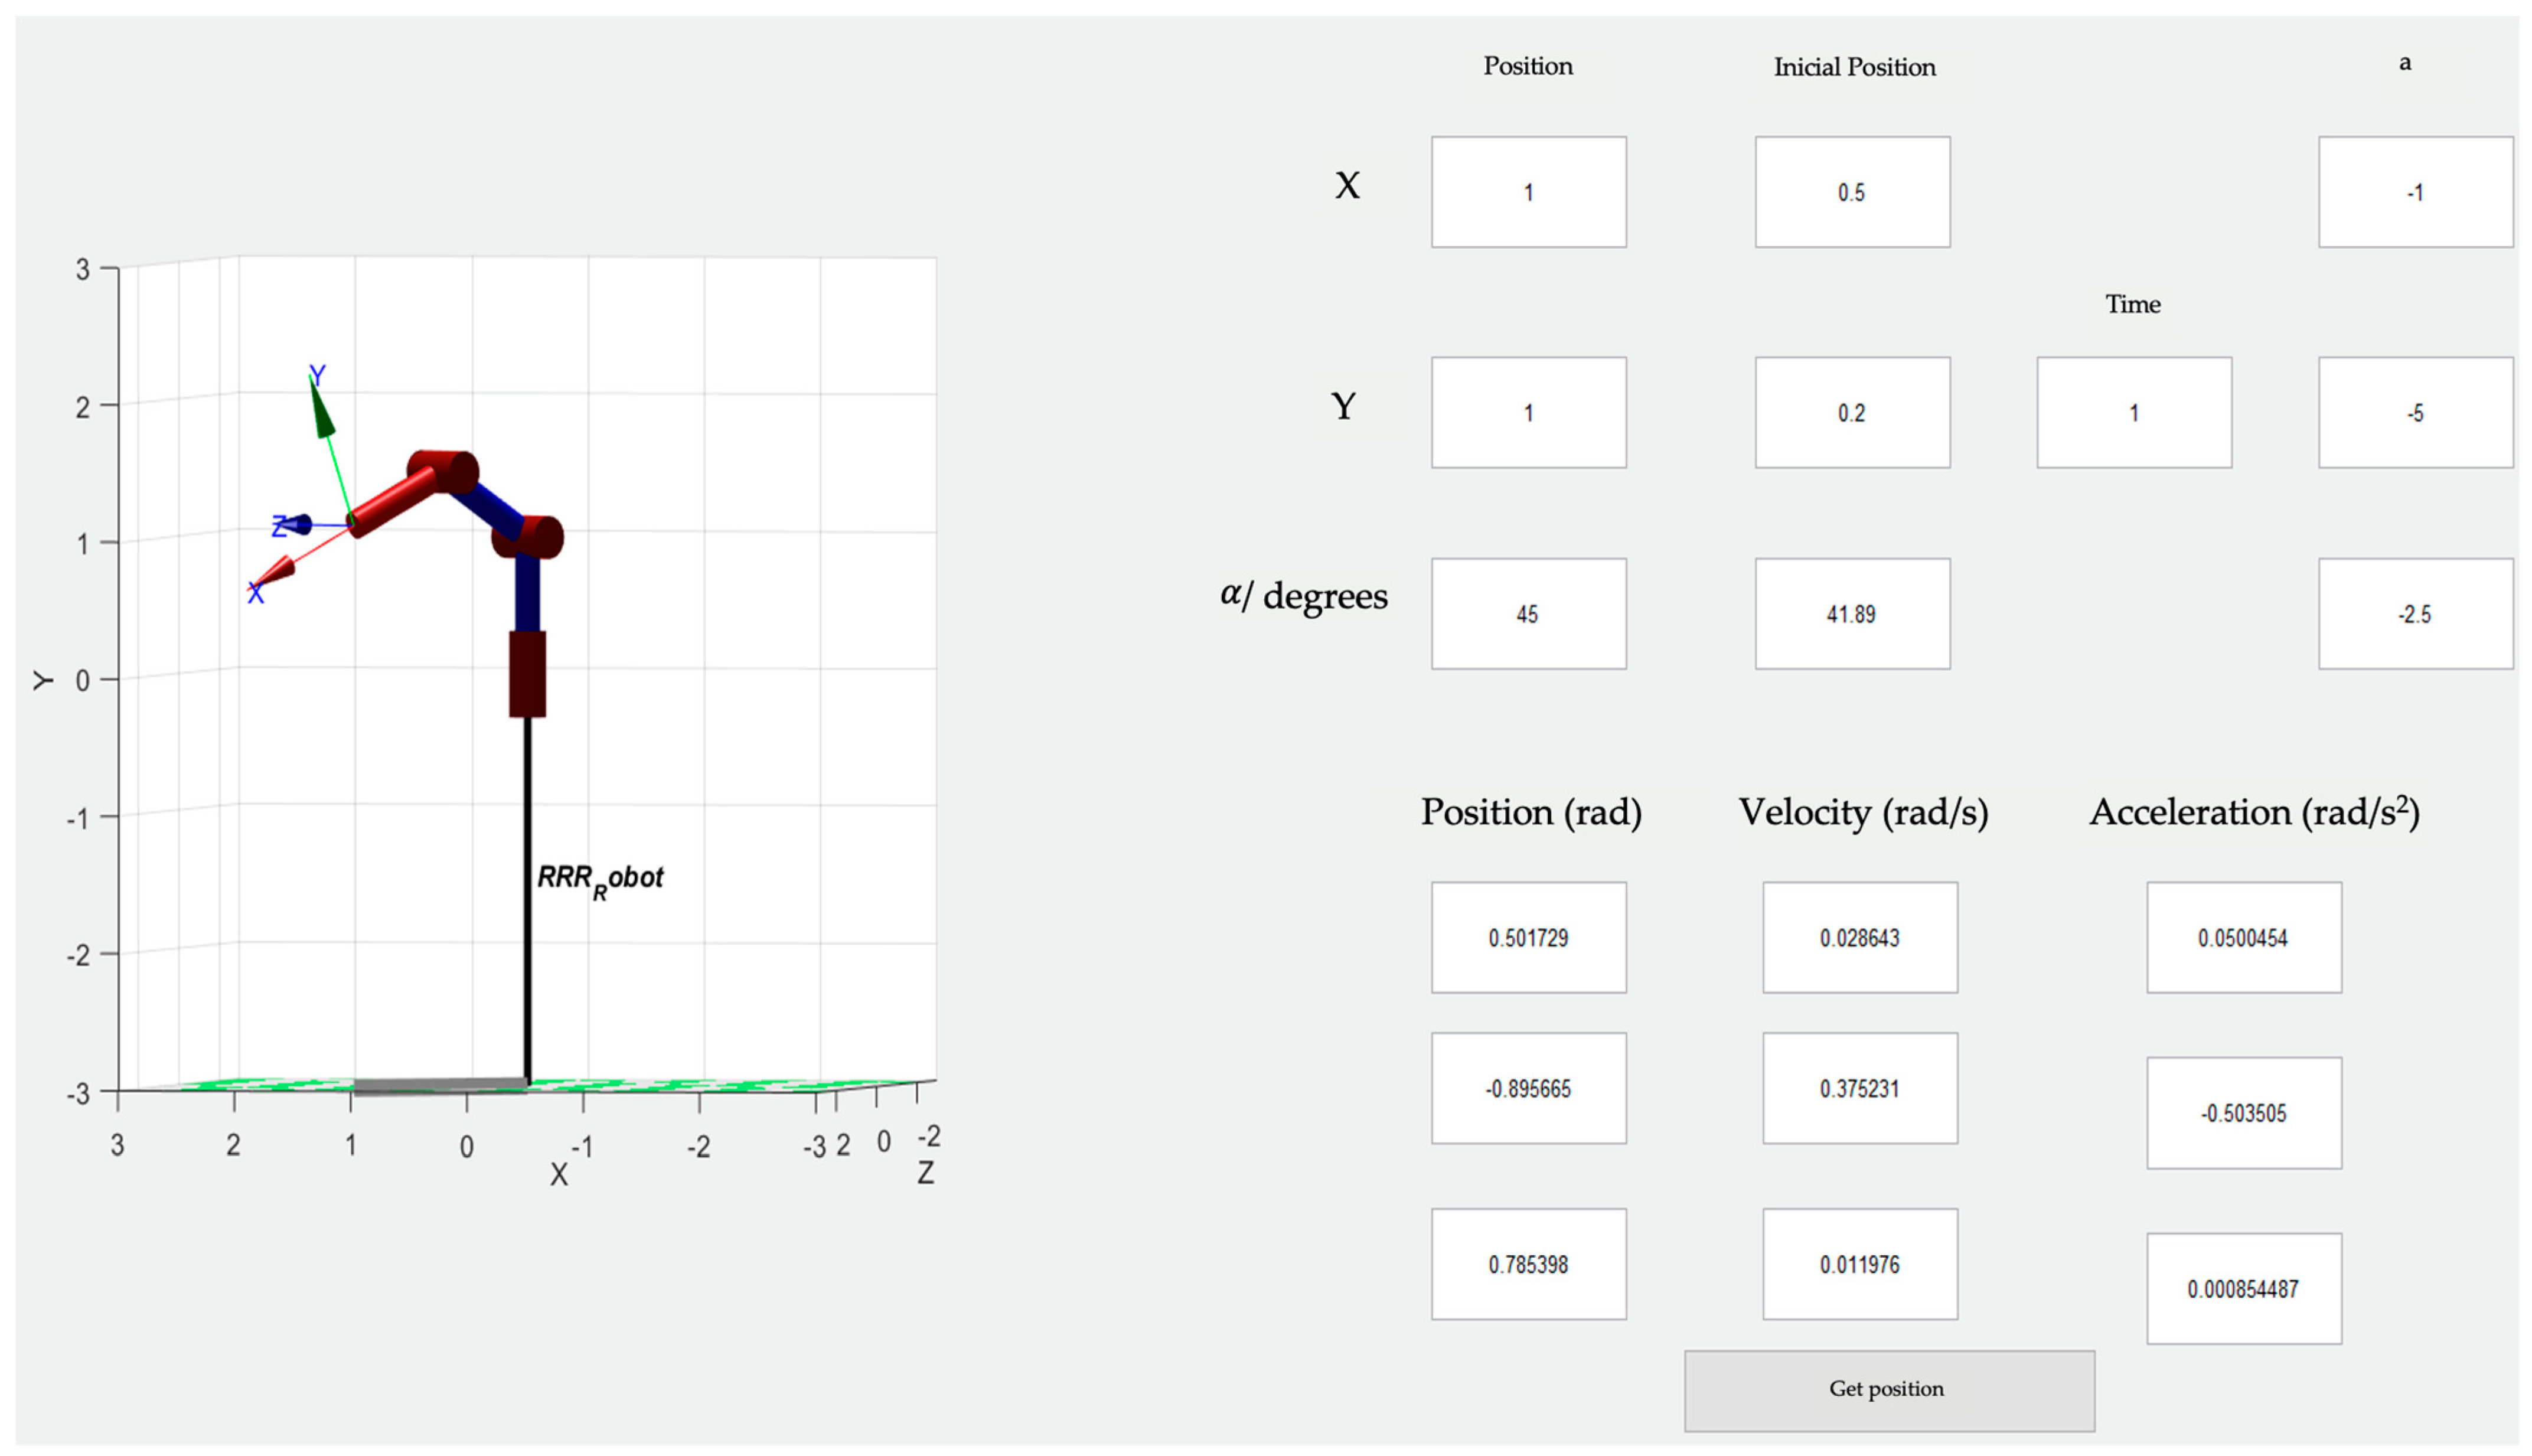
Task: Click the Get position button
Action: tap(1888, 1390)
